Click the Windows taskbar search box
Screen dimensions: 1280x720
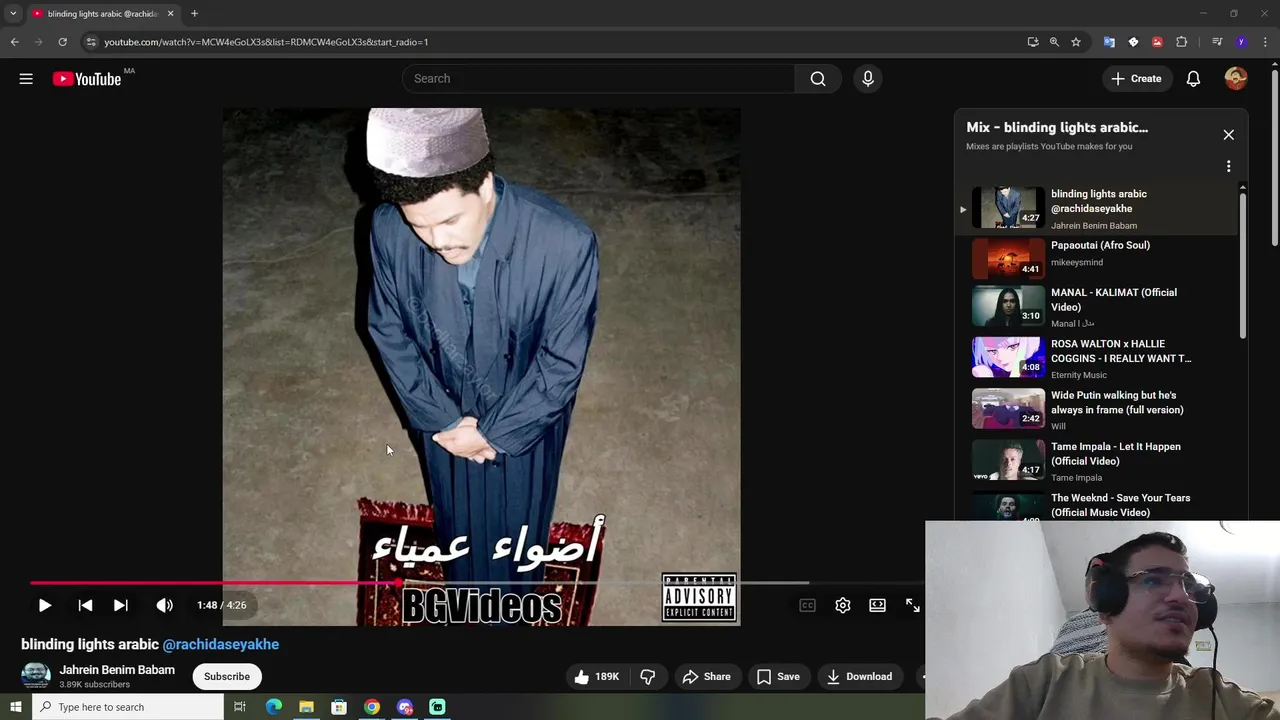pyautogui.click(x=127, y=707)
